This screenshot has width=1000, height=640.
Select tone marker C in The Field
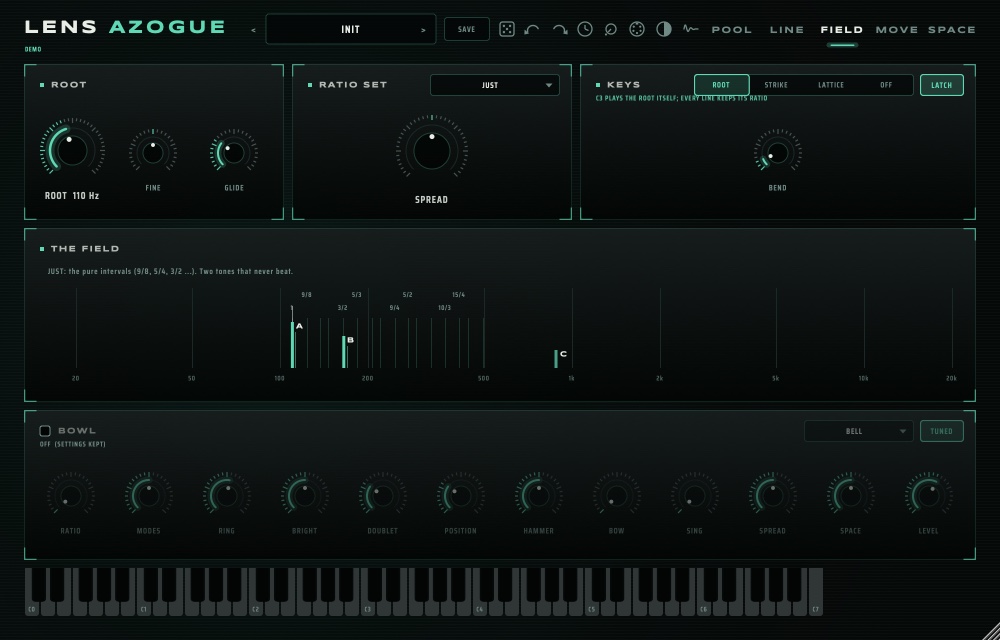(x=557, y=359)
